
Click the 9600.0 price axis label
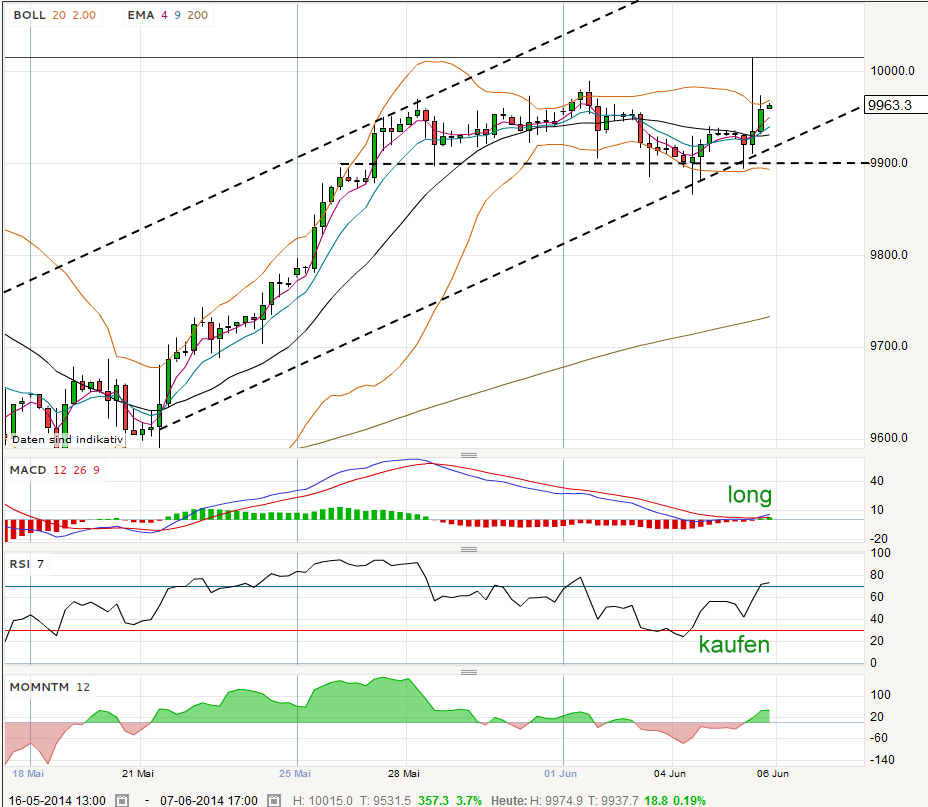pos(889,438)
